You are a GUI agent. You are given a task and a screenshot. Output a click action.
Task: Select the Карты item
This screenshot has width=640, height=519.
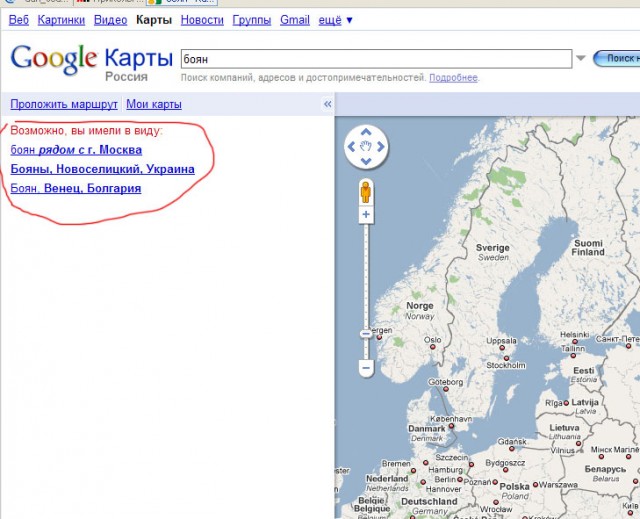[x=154, y=20]
